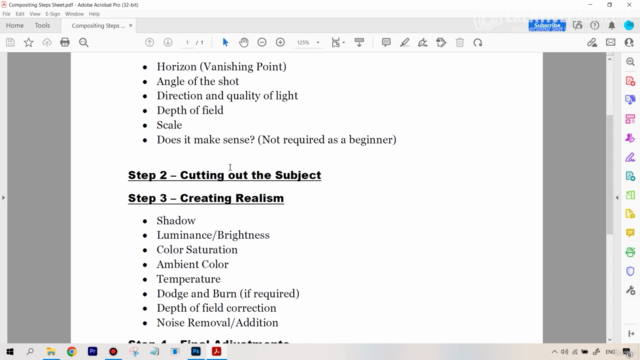
Task: Click the fill and sign icon at toolbar right
Action: [x=592, y=42]
